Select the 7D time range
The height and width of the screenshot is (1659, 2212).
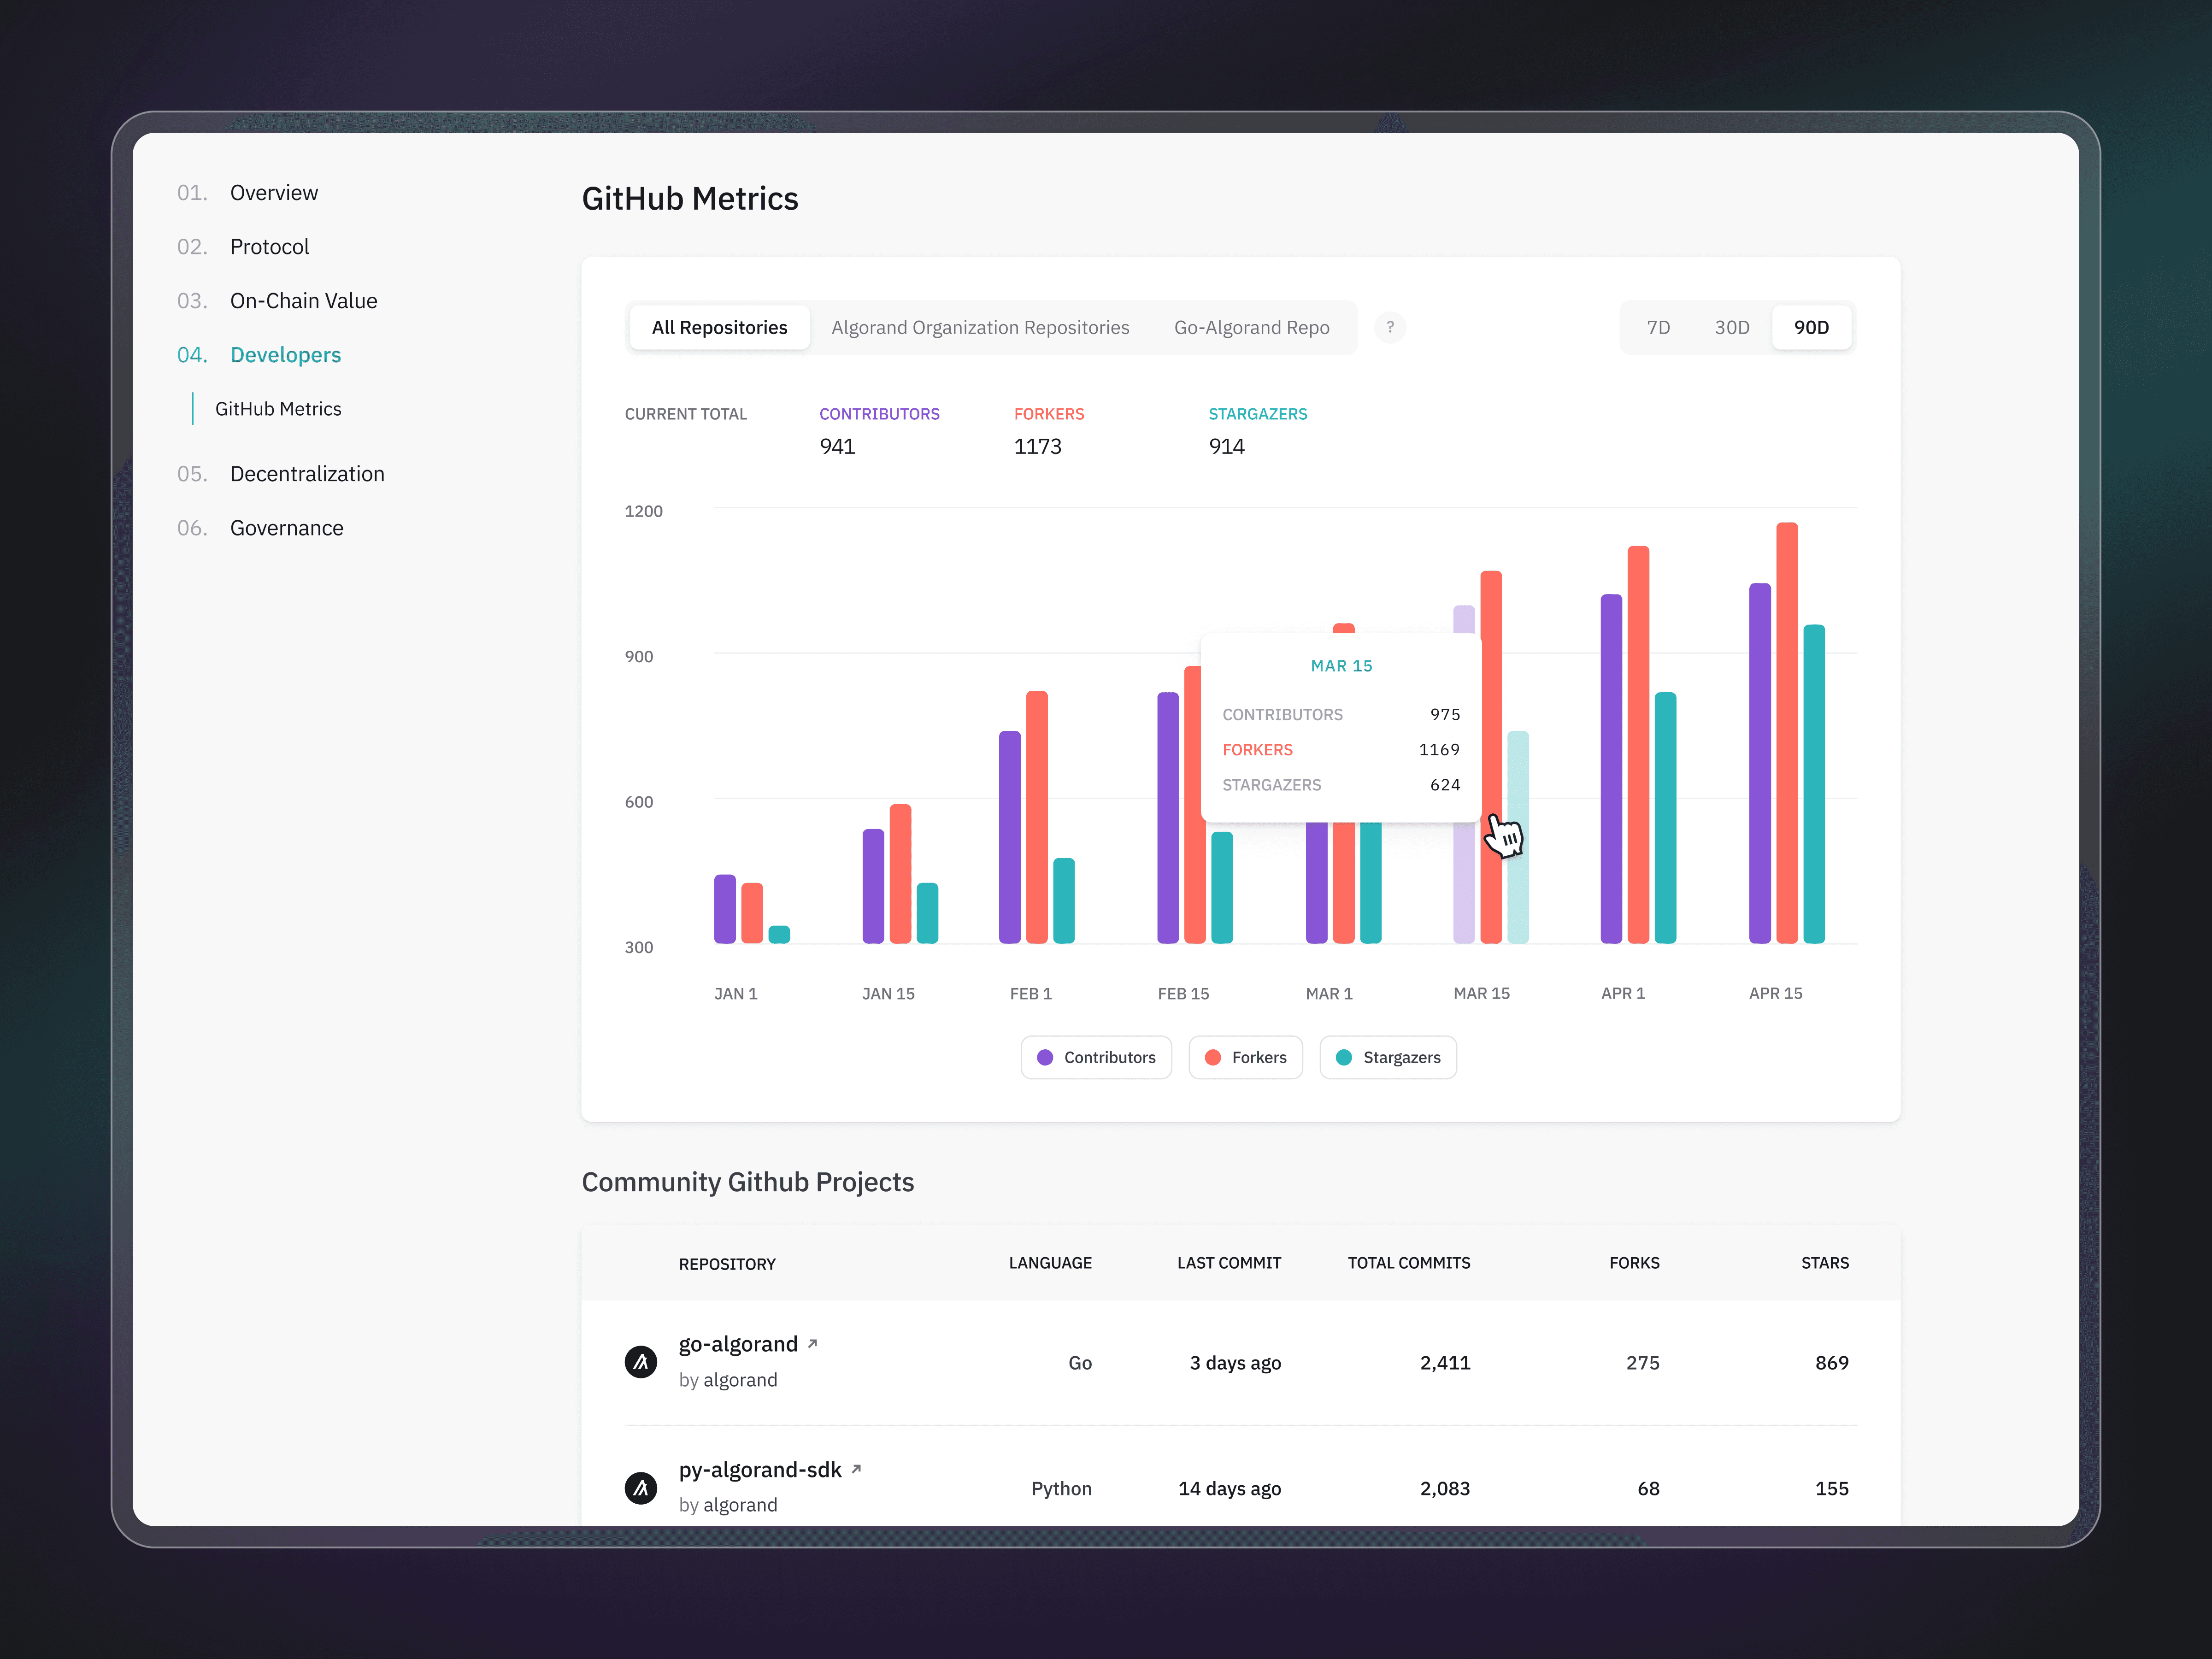click(1658, 327)
